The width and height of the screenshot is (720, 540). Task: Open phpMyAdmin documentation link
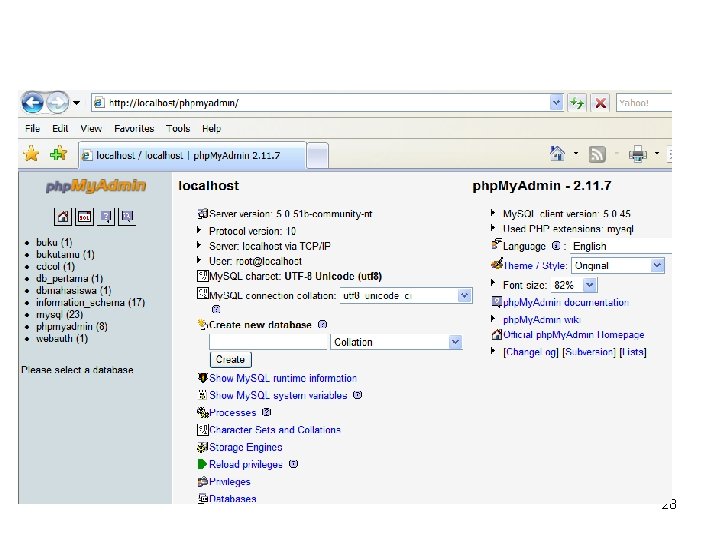click(x=566, y=302)
